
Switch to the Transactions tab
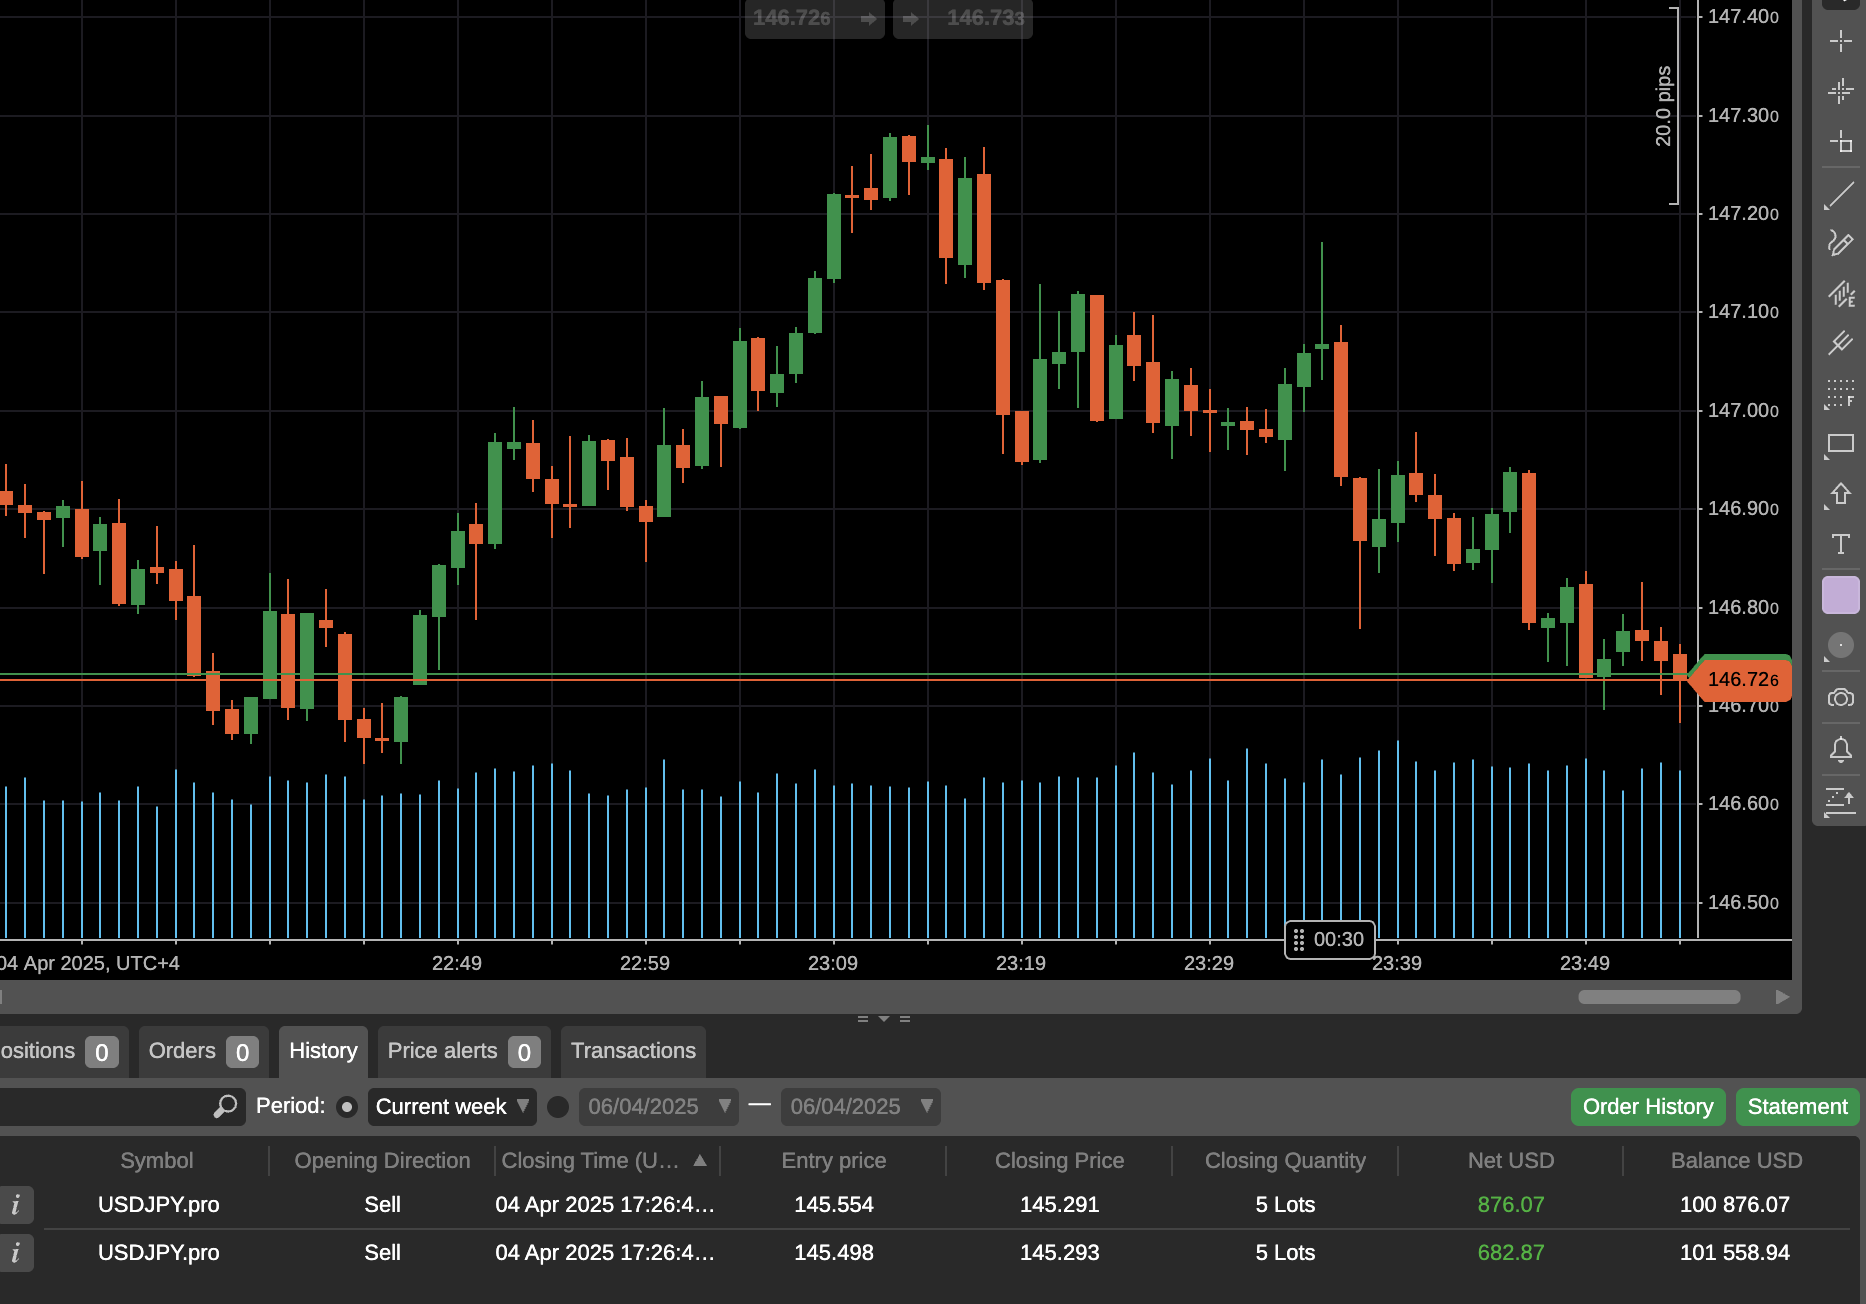633,1051
